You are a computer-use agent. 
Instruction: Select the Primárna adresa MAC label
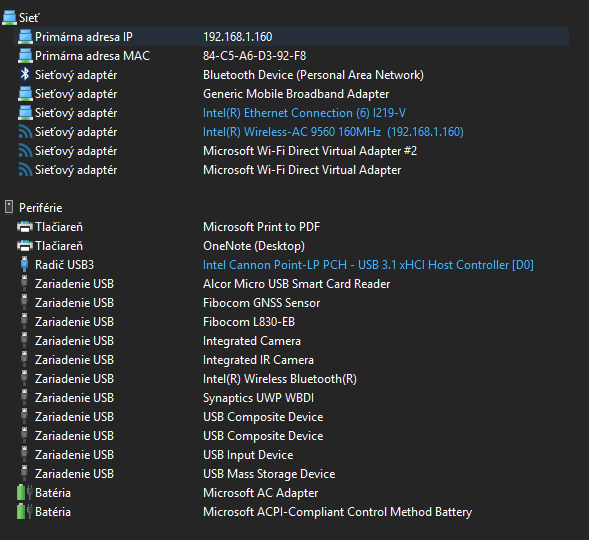click(x=92, y=56)
